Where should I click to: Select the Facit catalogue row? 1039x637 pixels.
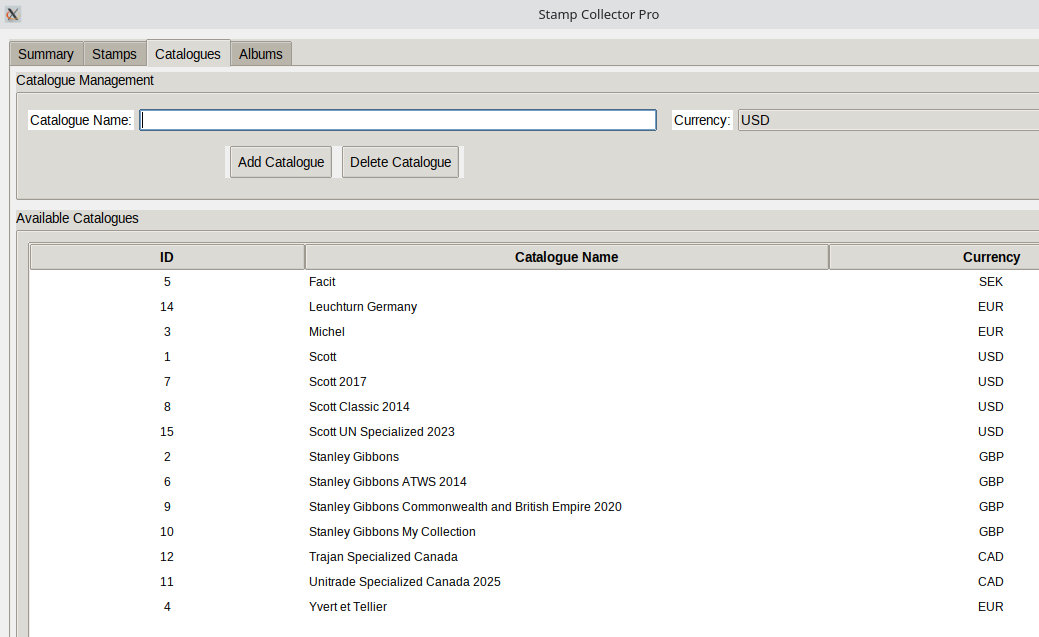[x=322, y=282]
